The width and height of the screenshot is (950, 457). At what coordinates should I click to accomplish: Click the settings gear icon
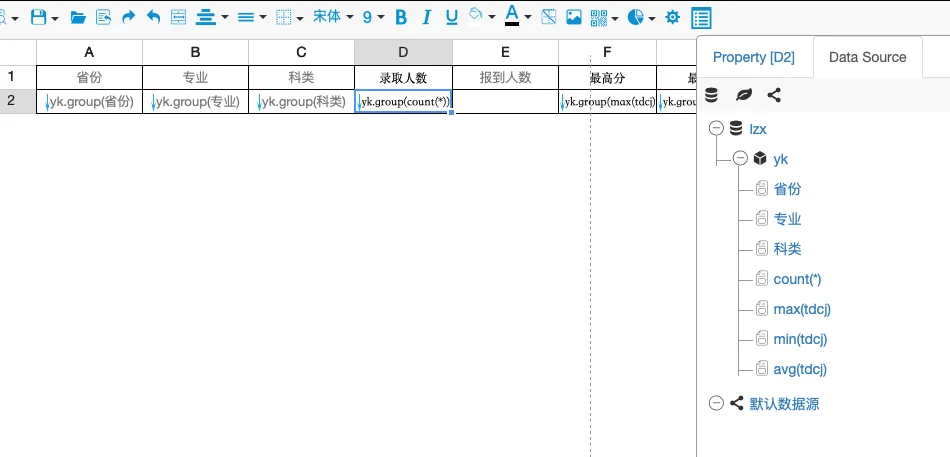(x=673, y=18)
